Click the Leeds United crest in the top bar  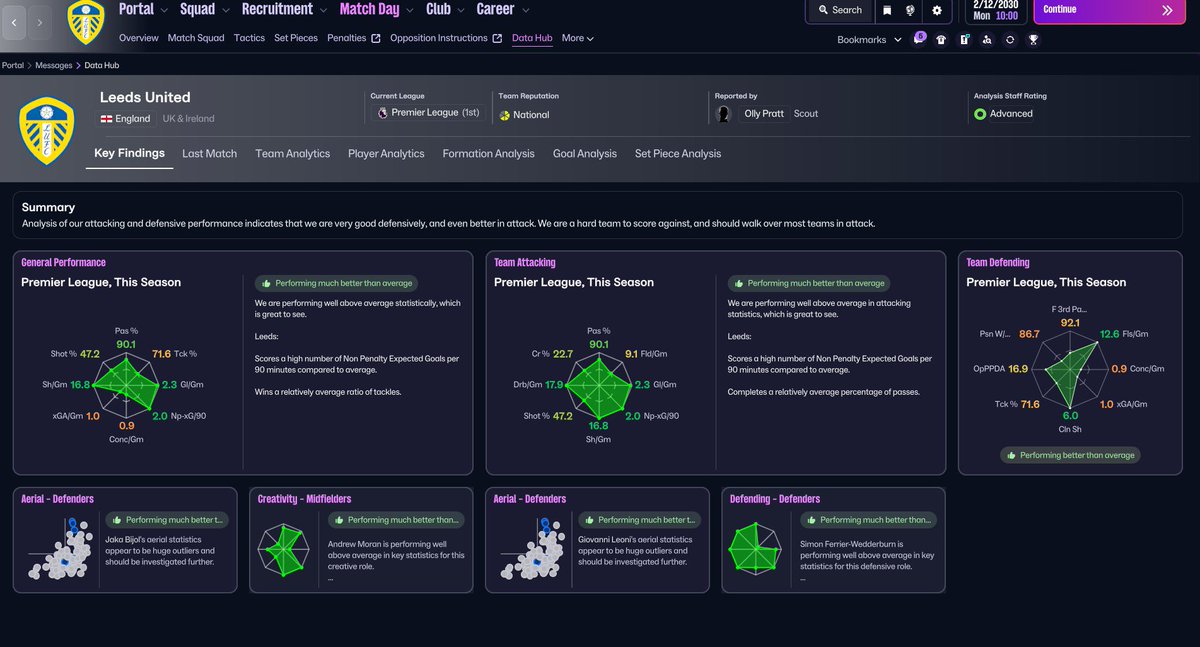[x=88, y=22]
